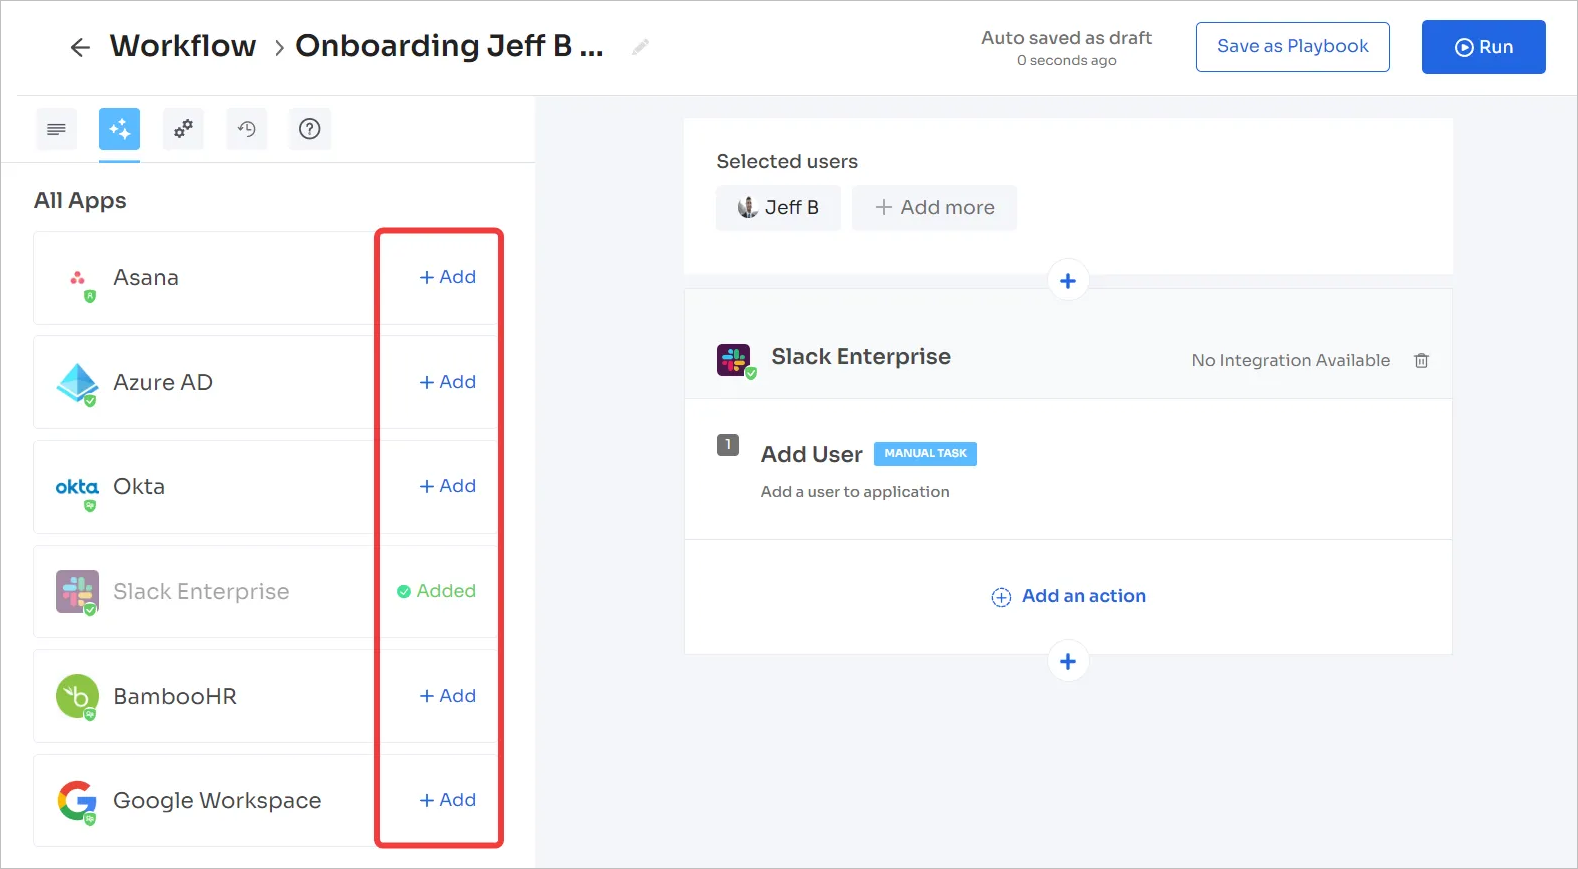
Task: Open the help question mark icon
Action: [310, 129]
